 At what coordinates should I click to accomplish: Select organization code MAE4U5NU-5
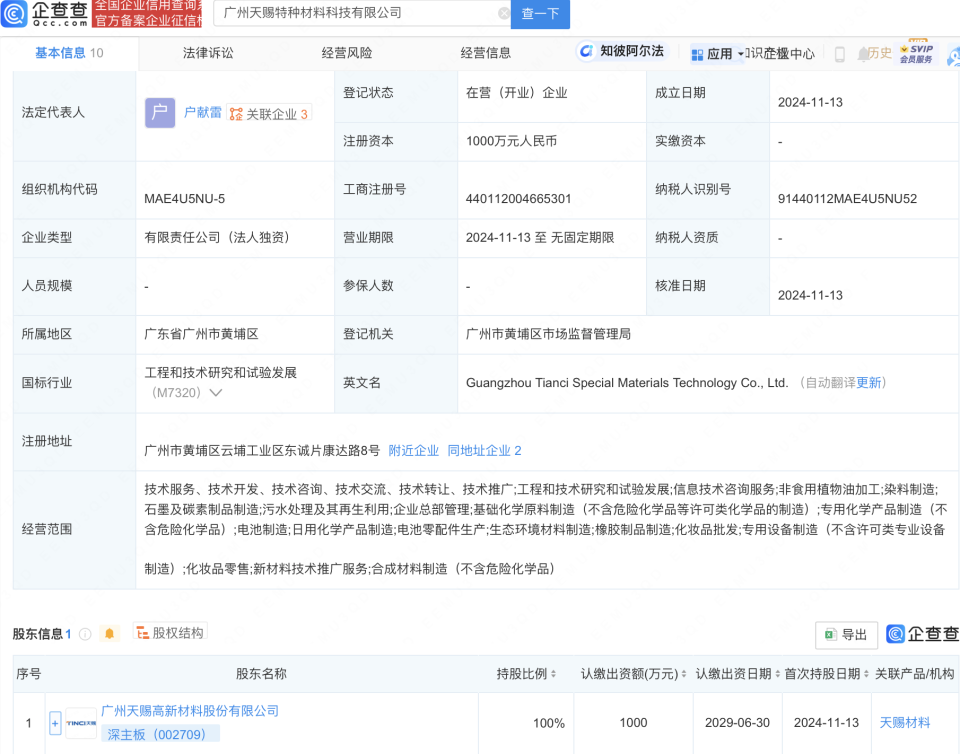[185, 199]
